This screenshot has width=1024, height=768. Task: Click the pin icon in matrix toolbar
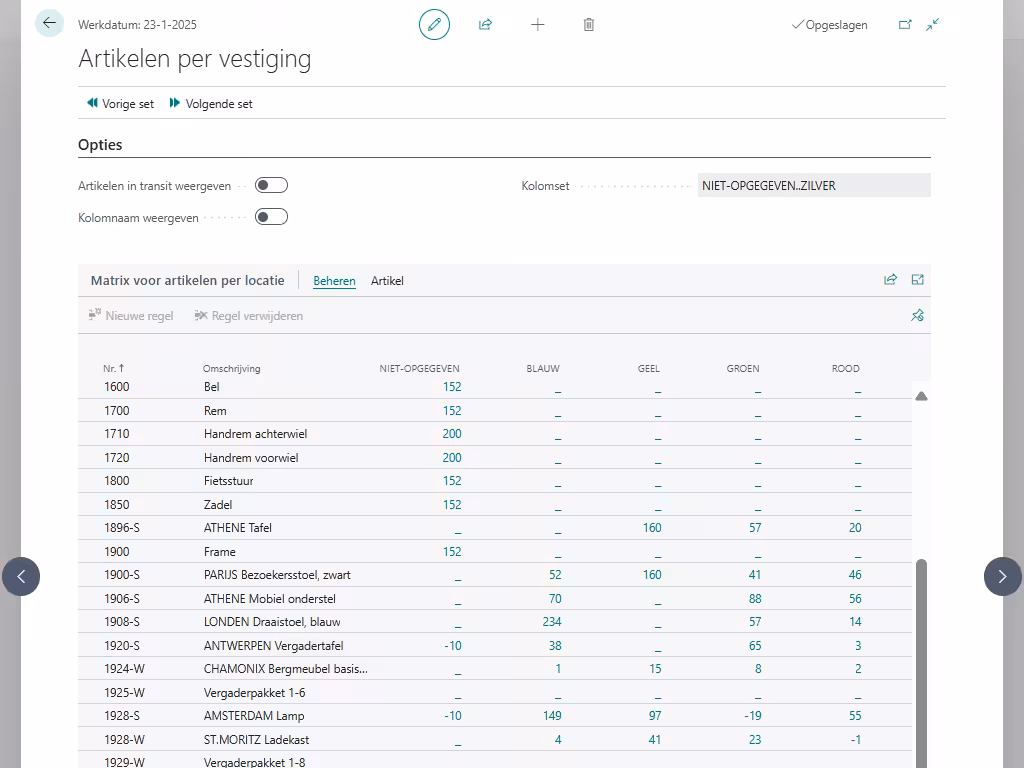click(x=917, y=316)
